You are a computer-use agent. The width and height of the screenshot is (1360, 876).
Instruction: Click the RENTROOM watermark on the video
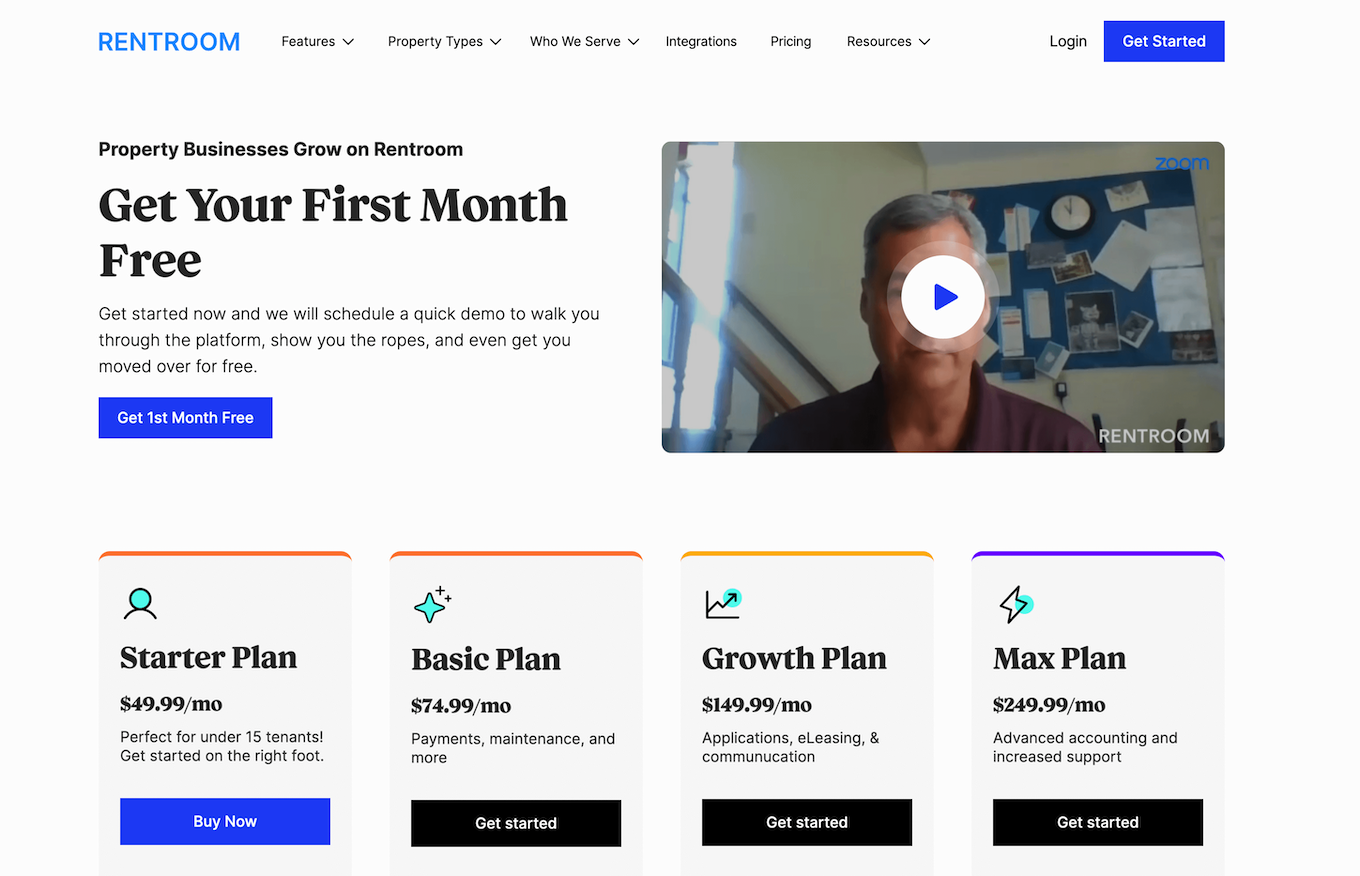pos(1152,436)
